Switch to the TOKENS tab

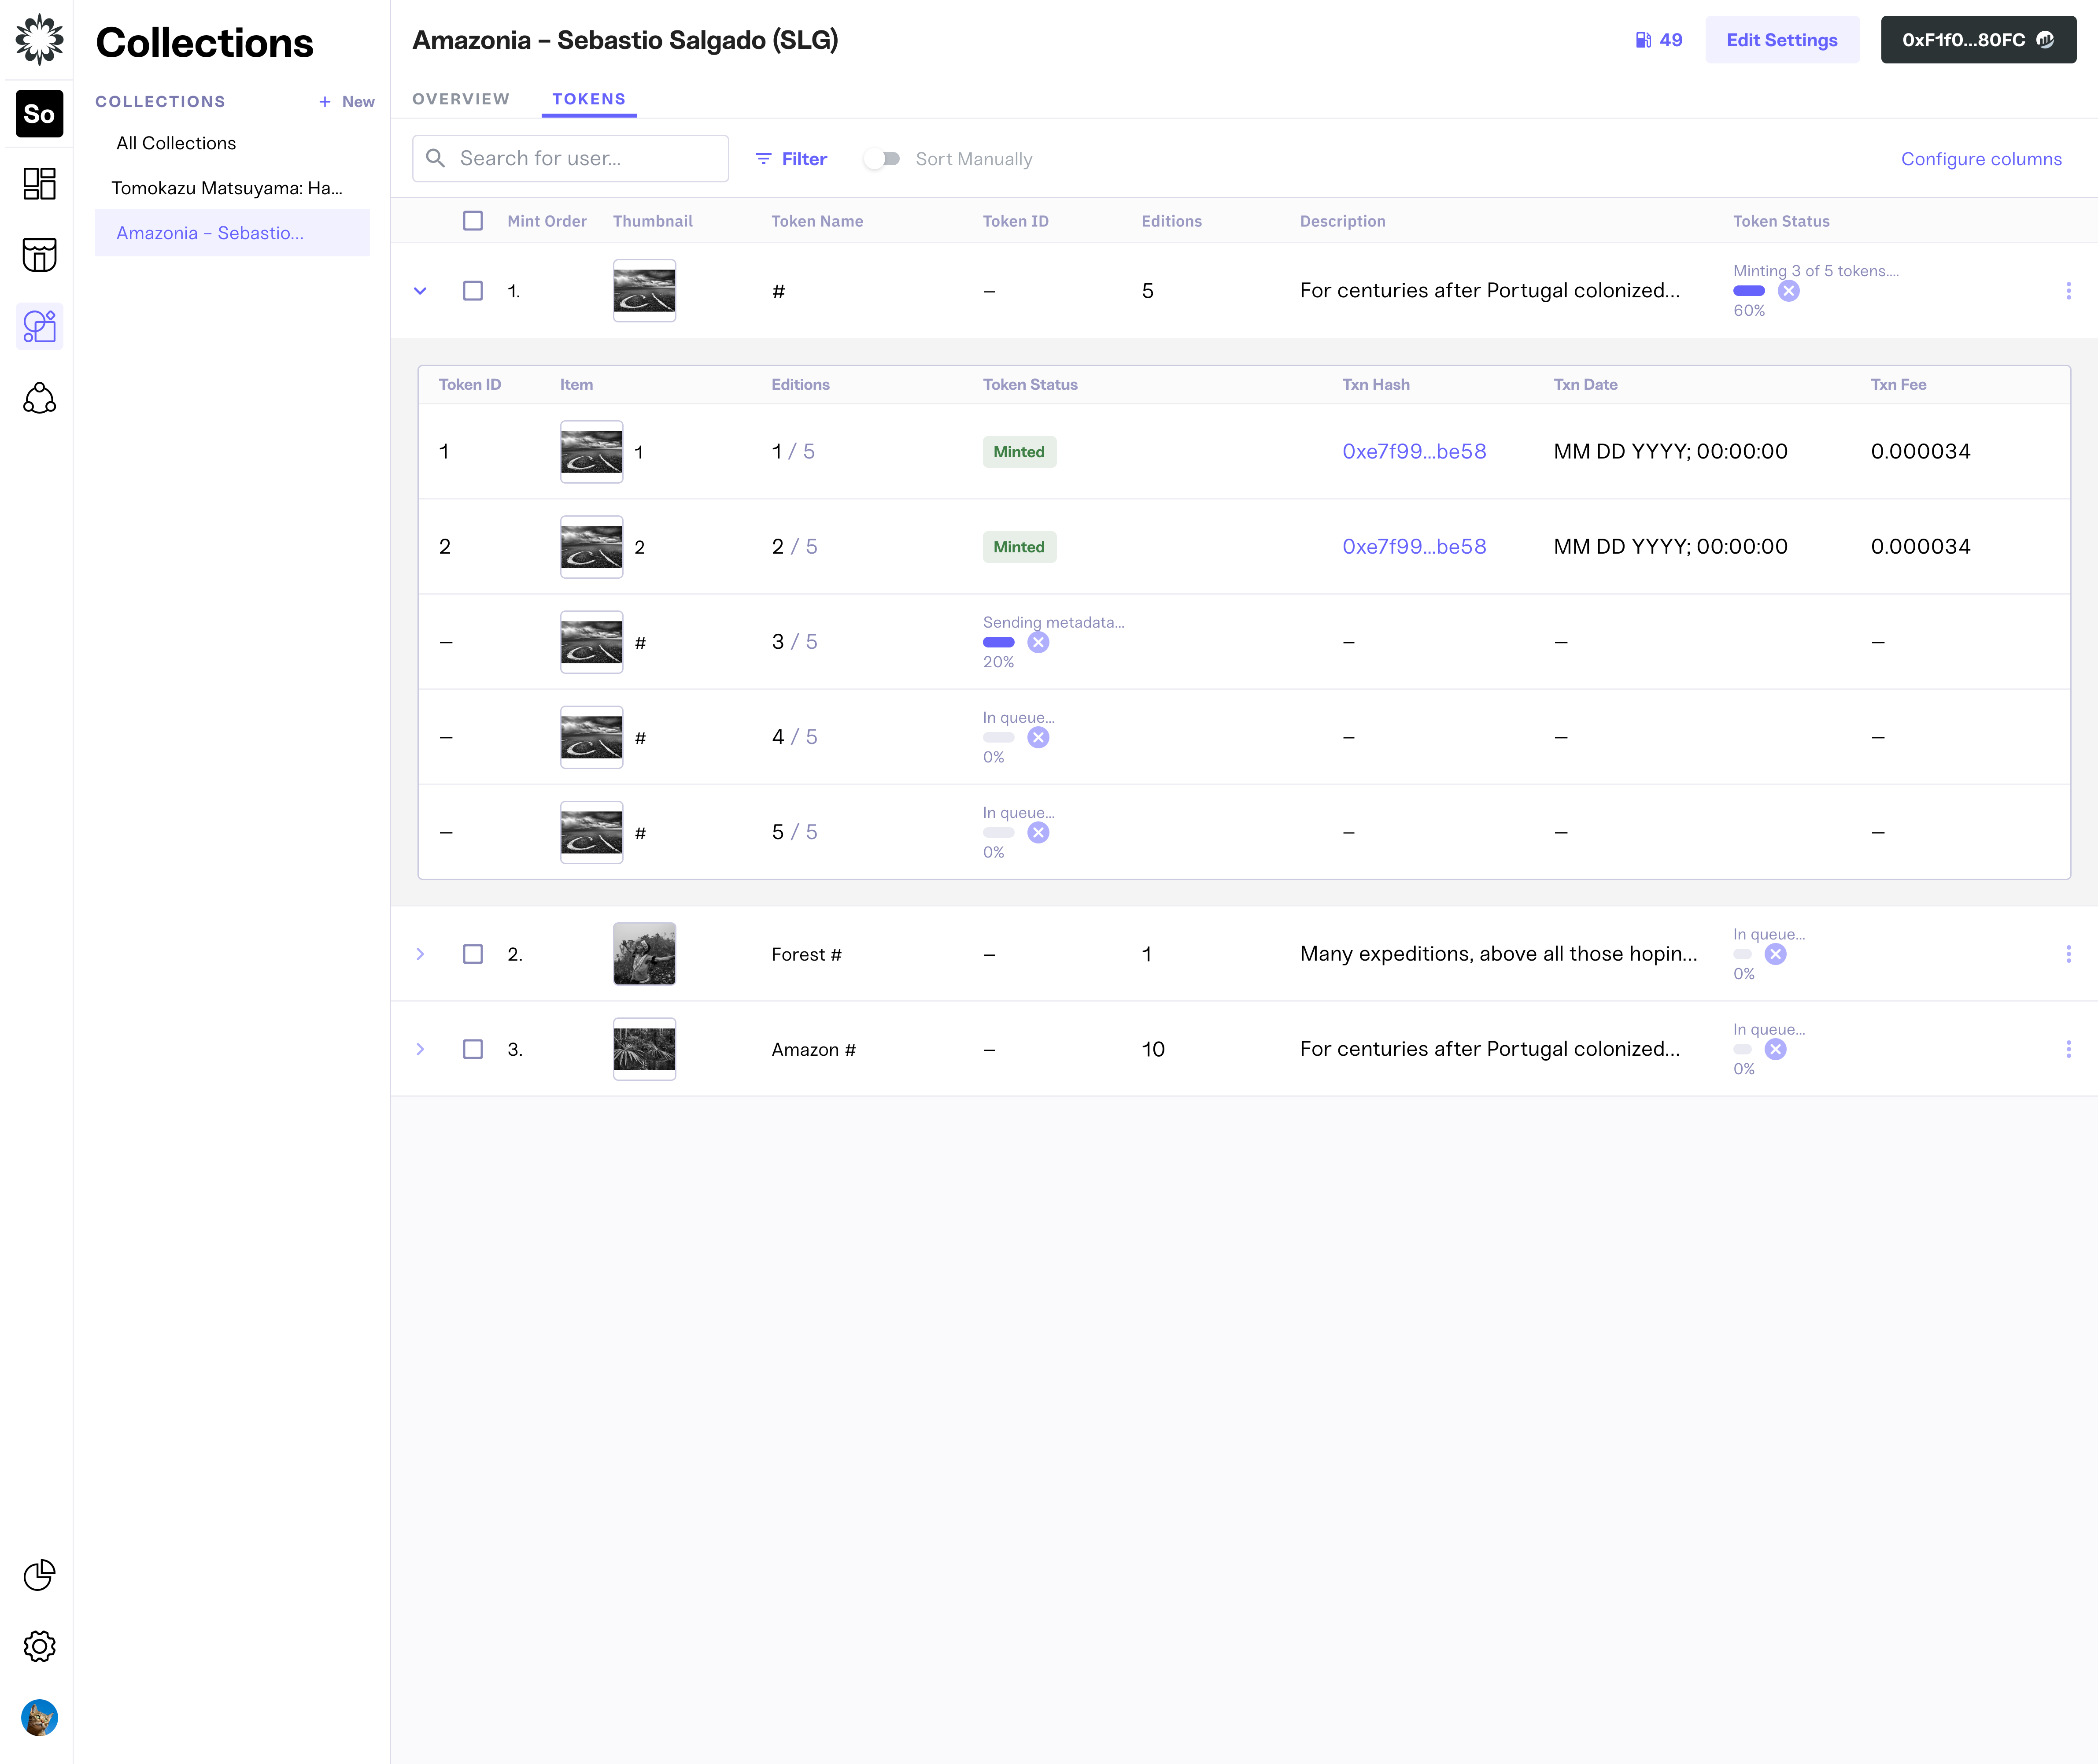point(589,99)
